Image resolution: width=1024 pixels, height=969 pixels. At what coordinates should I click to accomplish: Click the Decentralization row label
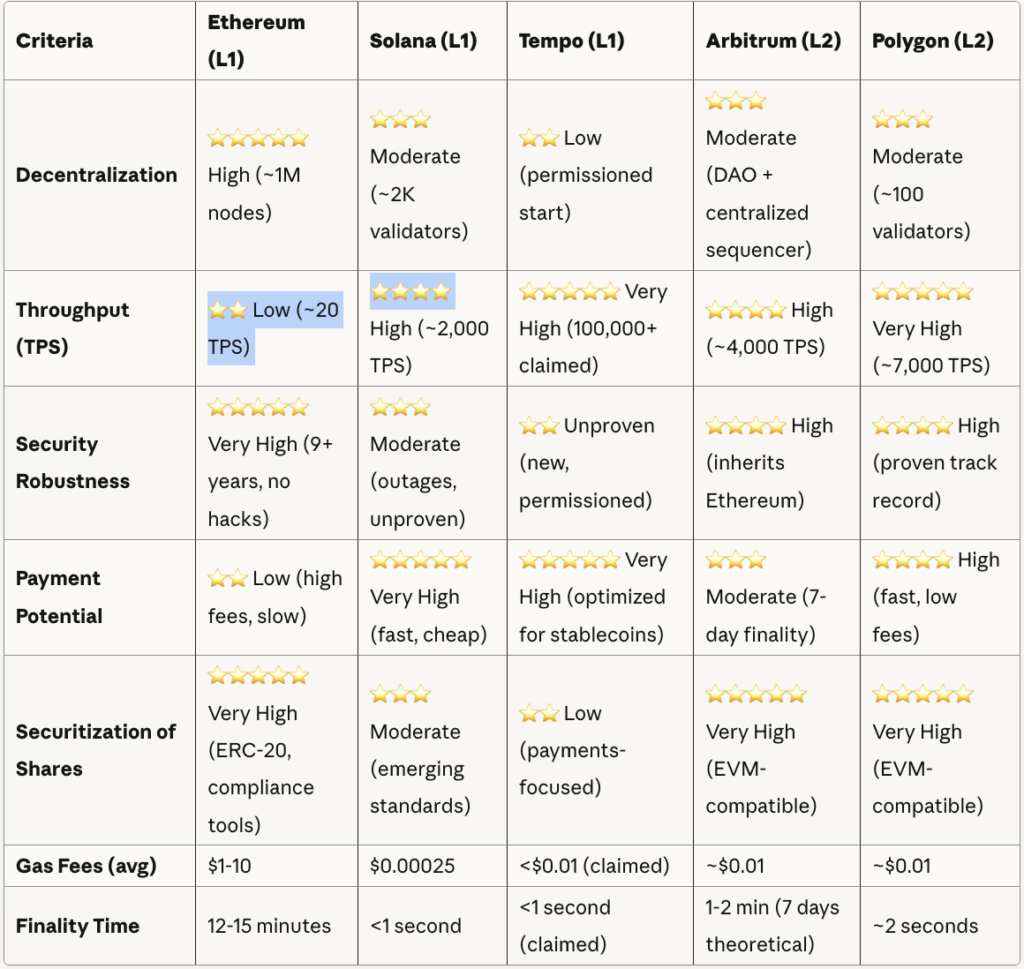97,175
